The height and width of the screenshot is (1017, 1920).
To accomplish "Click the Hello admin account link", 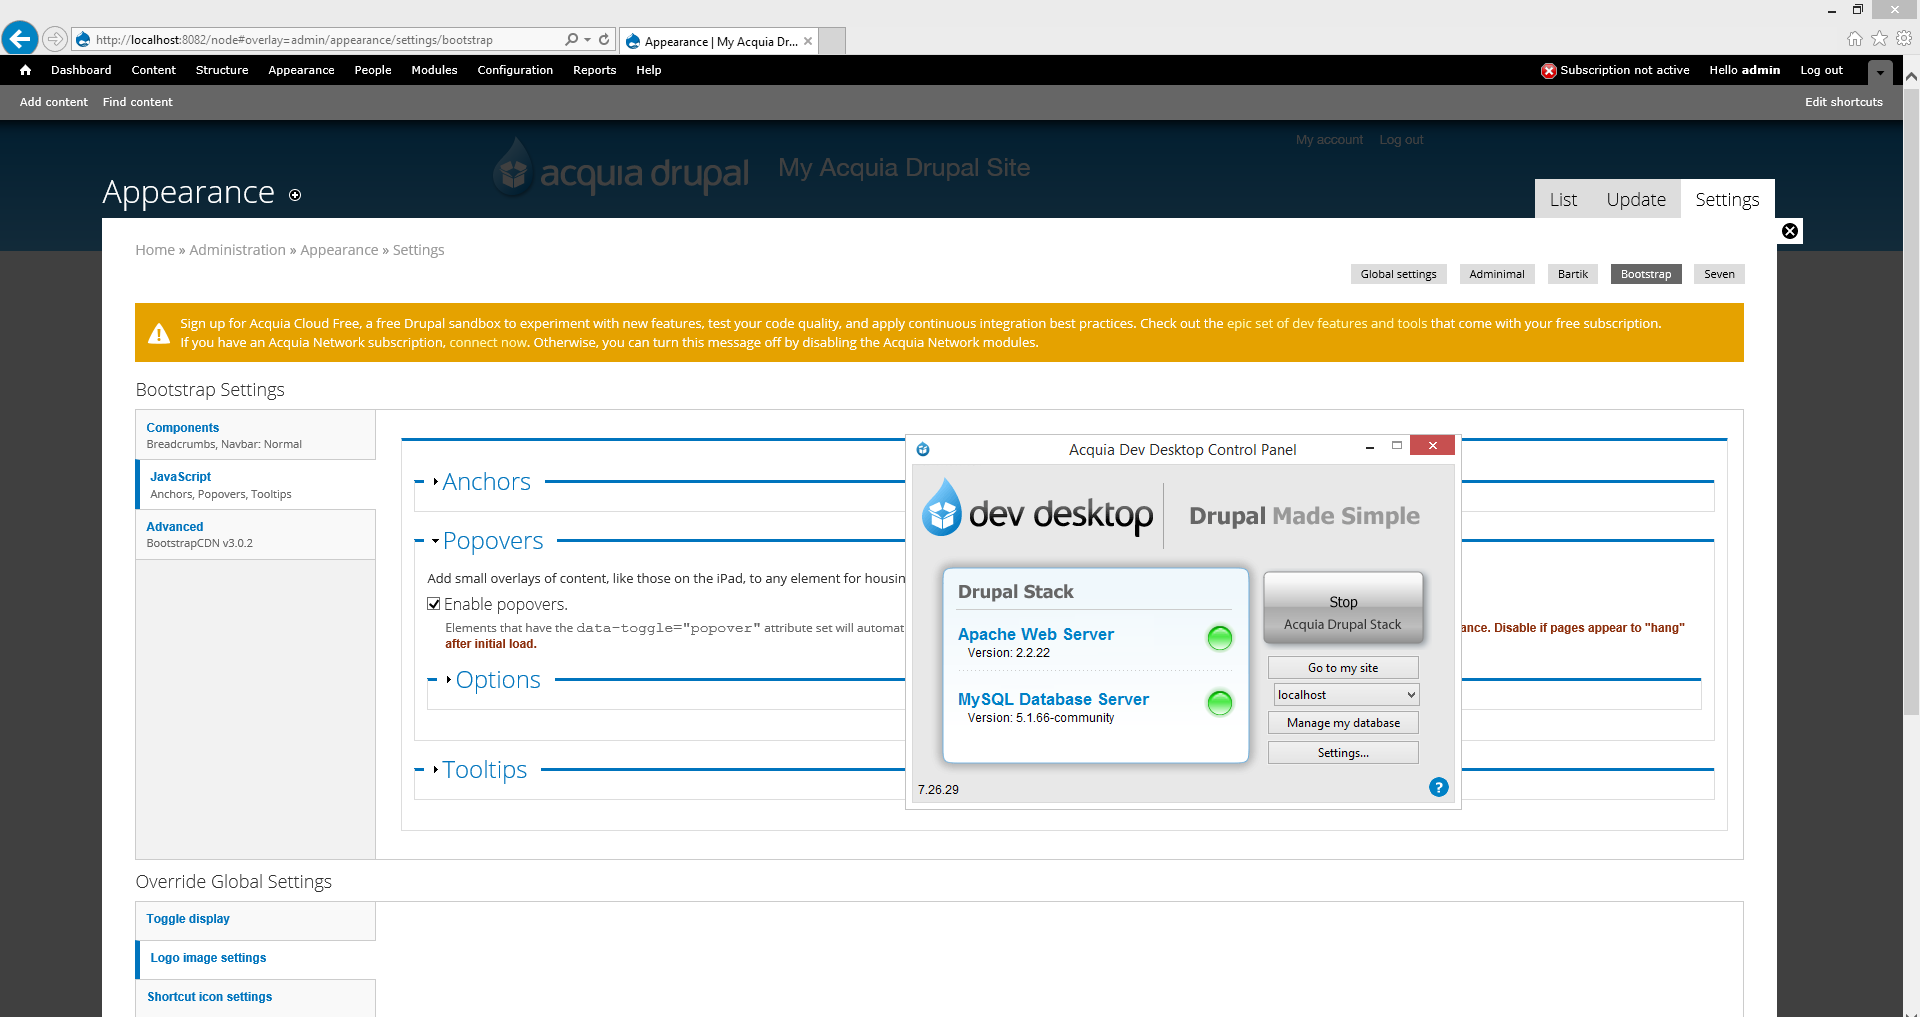I will coord(1745,70).
